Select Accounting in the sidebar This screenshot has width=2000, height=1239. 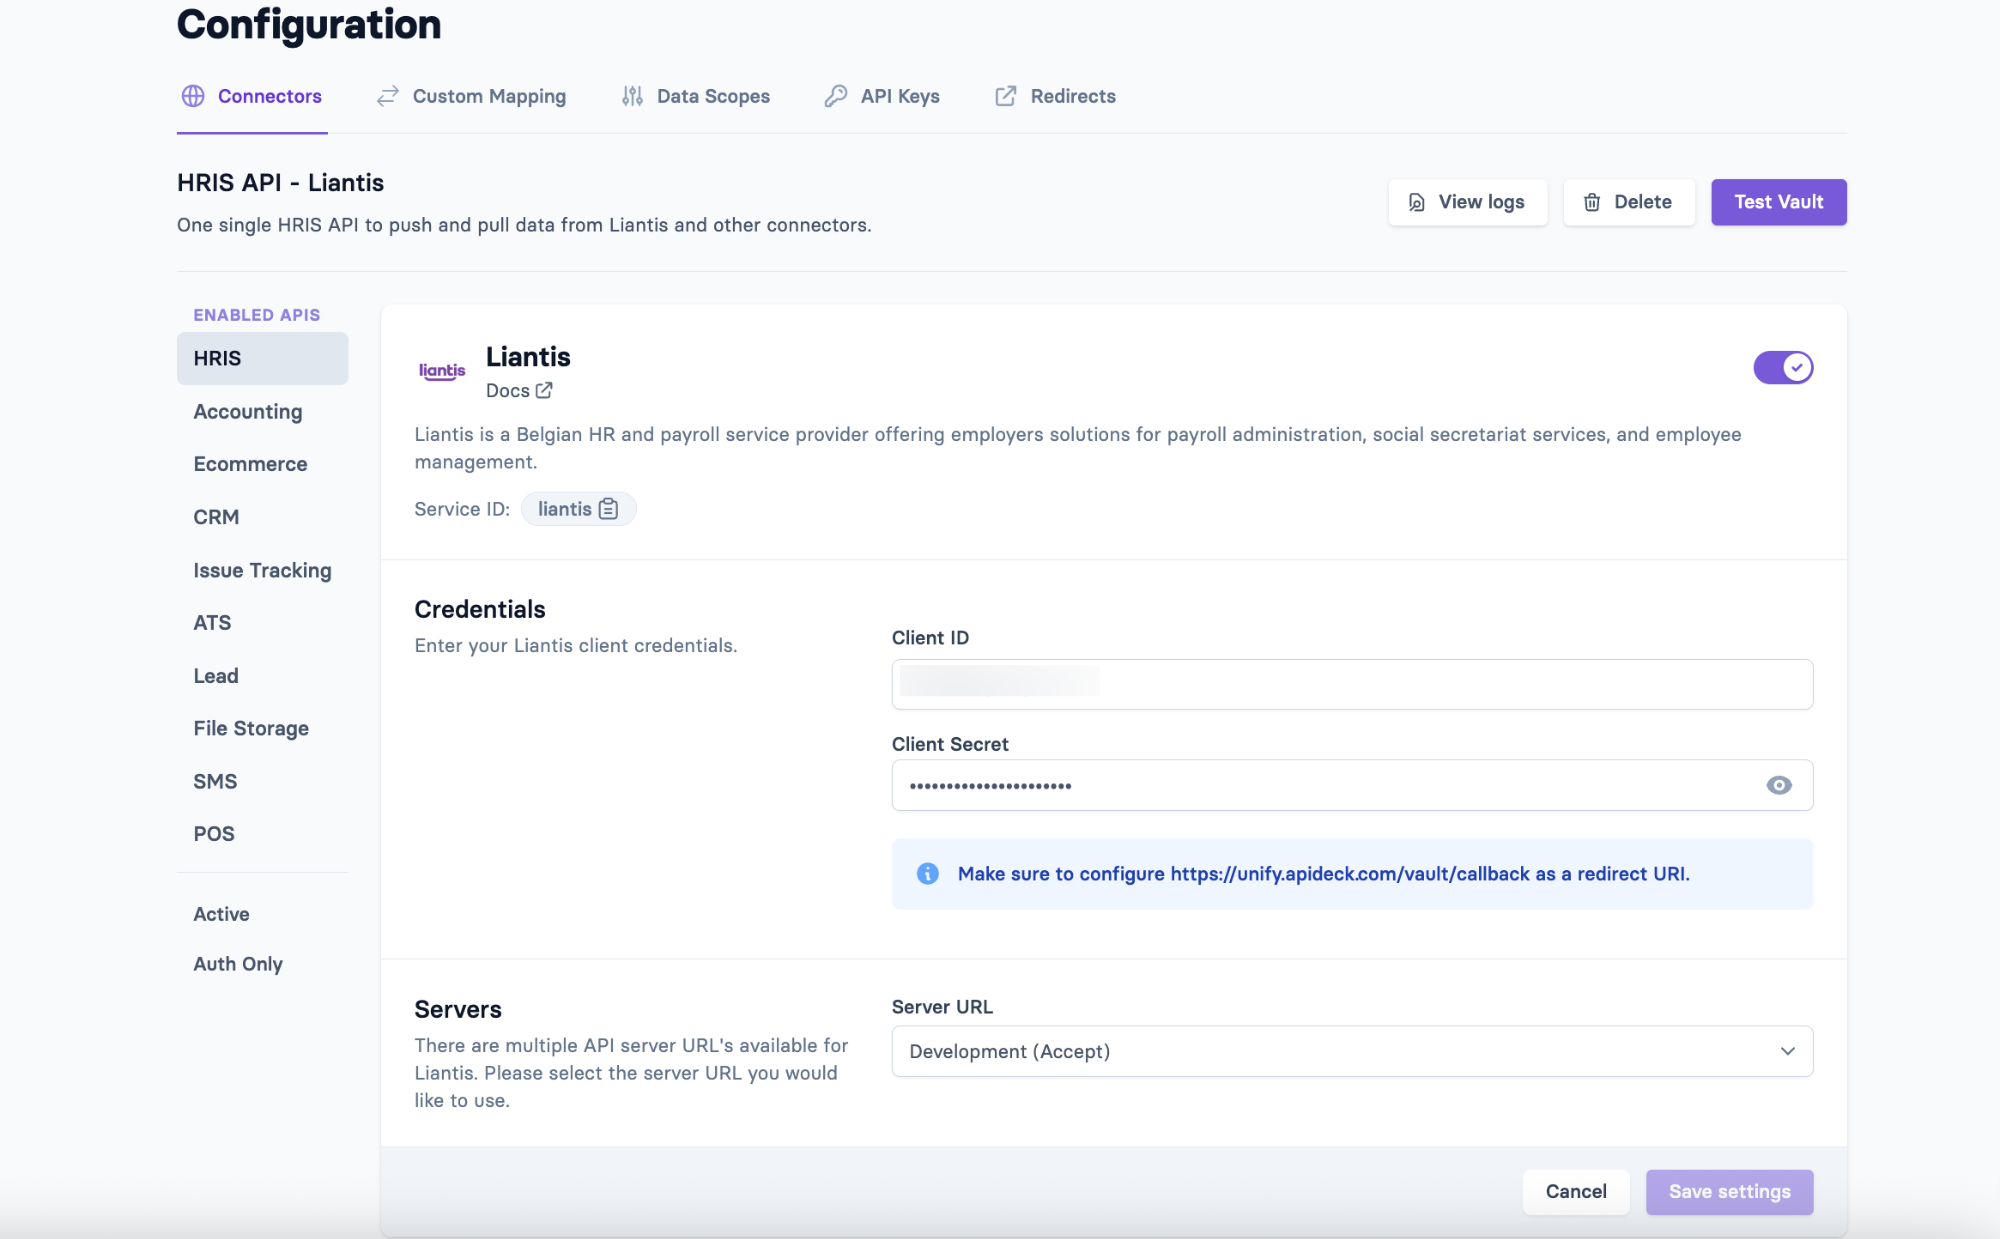coord(248,411)
